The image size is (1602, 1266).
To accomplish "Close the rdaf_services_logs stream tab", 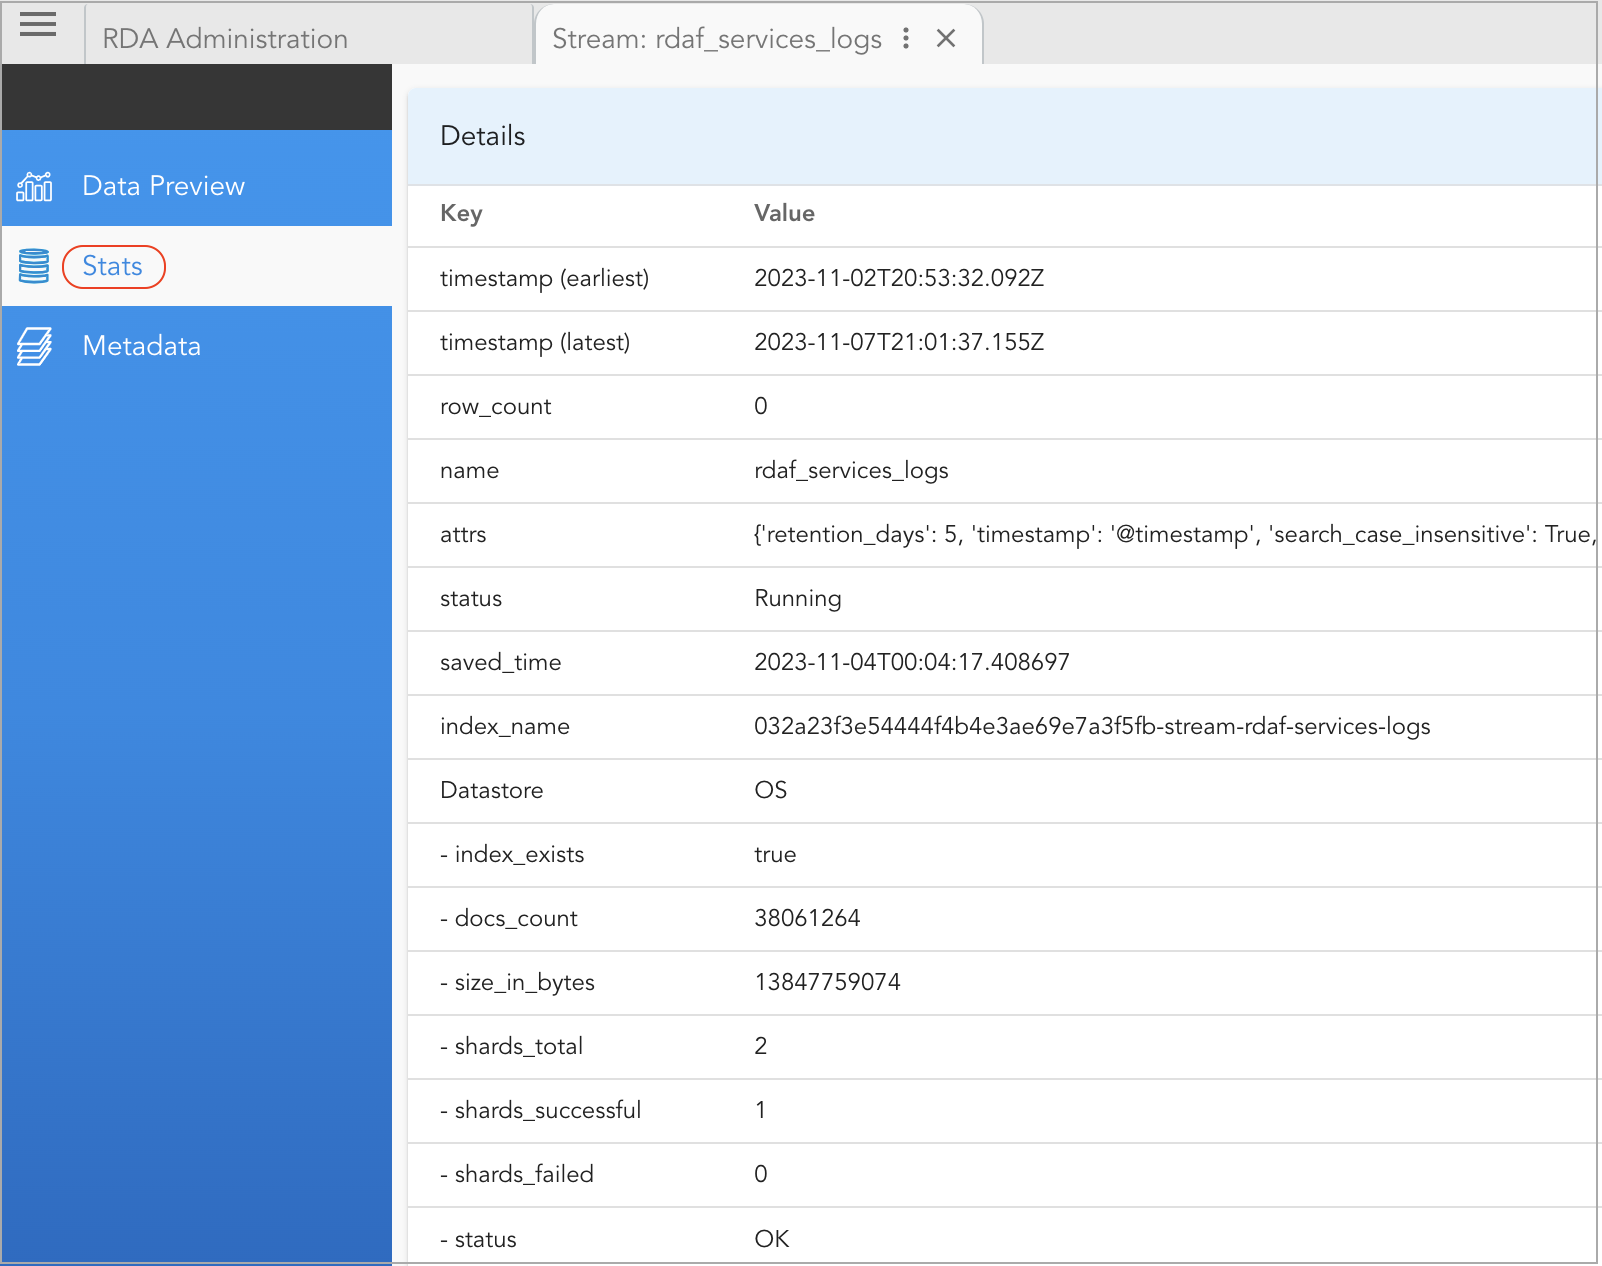I will [945, 38].
